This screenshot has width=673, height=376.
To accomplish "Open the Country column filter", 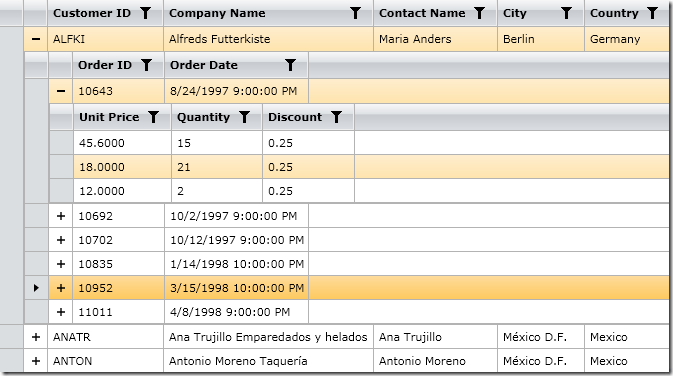I will 652,13.
